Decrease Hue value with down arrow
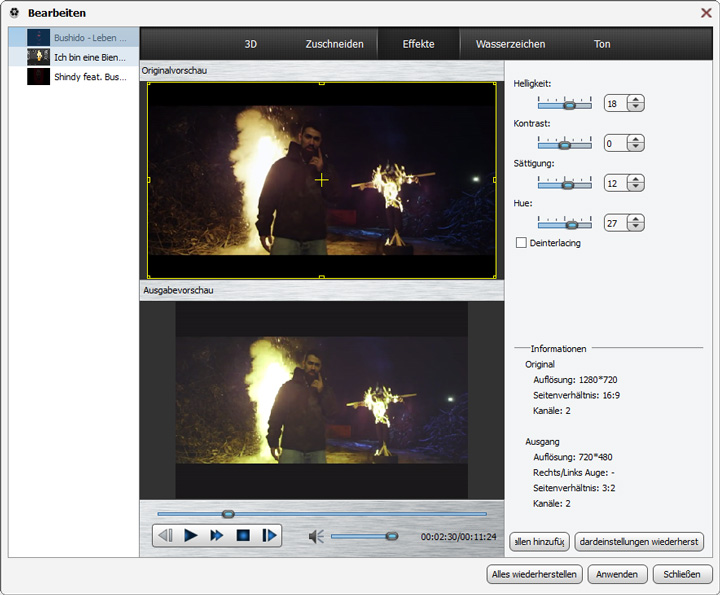 point(636,227)
